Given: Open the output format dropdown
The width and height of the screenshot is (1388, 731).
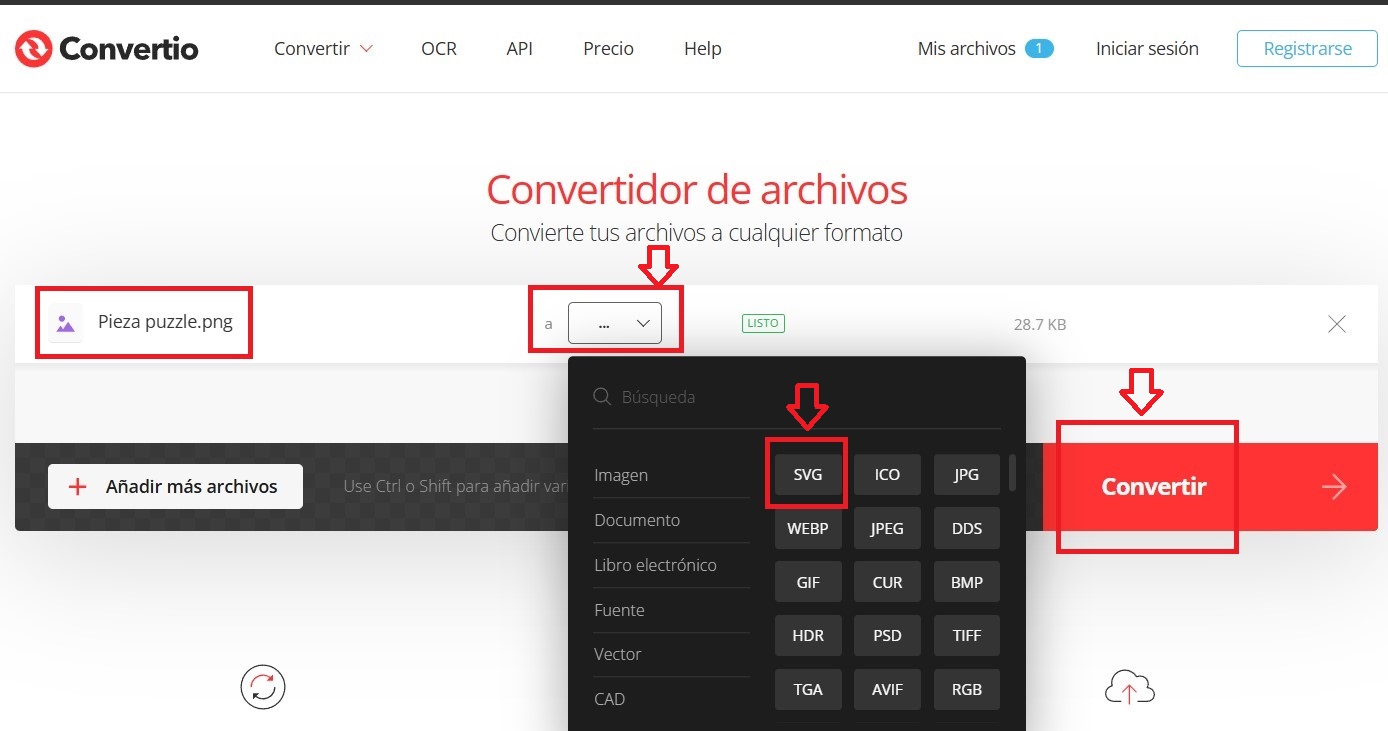Looking at the screenshot, I should coord(614,323).
